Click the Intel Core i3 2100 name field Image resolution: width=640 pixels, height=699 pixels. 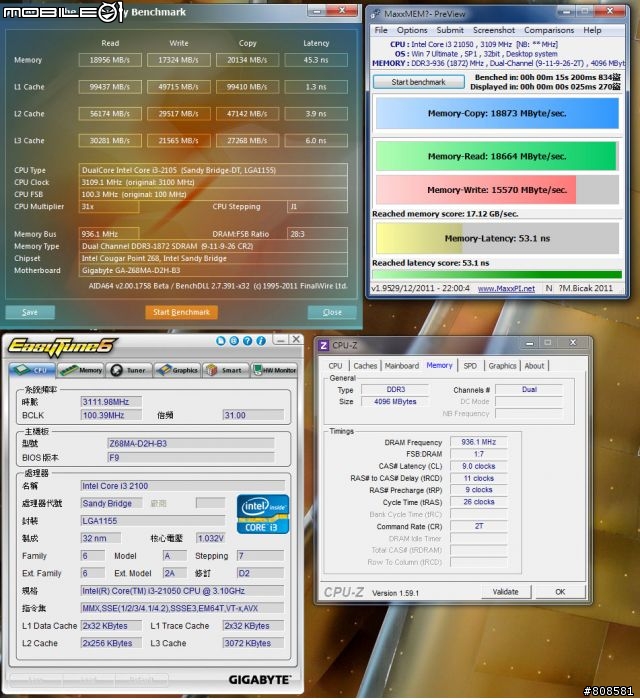click(x=183, y=485)
